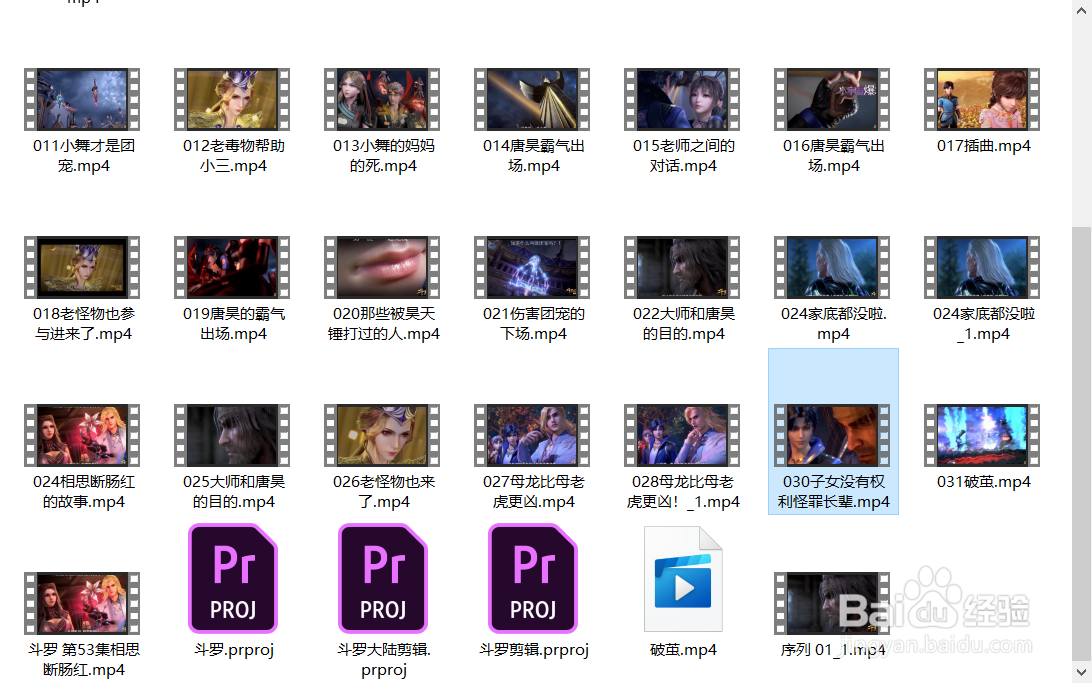Select the 031破茧.mp4 video thumbnail
1092x683 pixels.
click(x=982, y=436)
